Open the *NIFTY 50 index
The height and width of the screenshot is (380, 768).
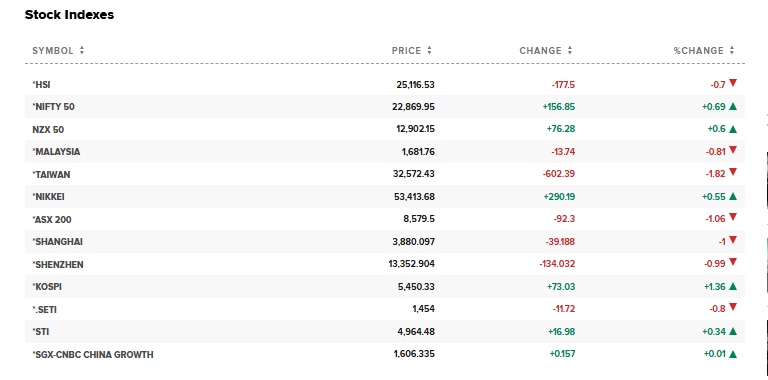pyautogui.click(x=53, y=107)
